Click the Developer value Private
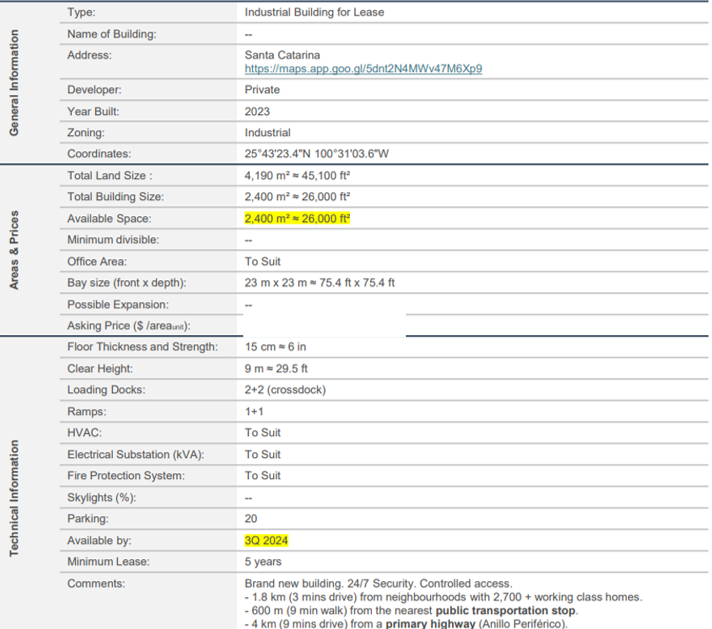The width and height of the screenshot is (712, 629). [x=262, y=90]
